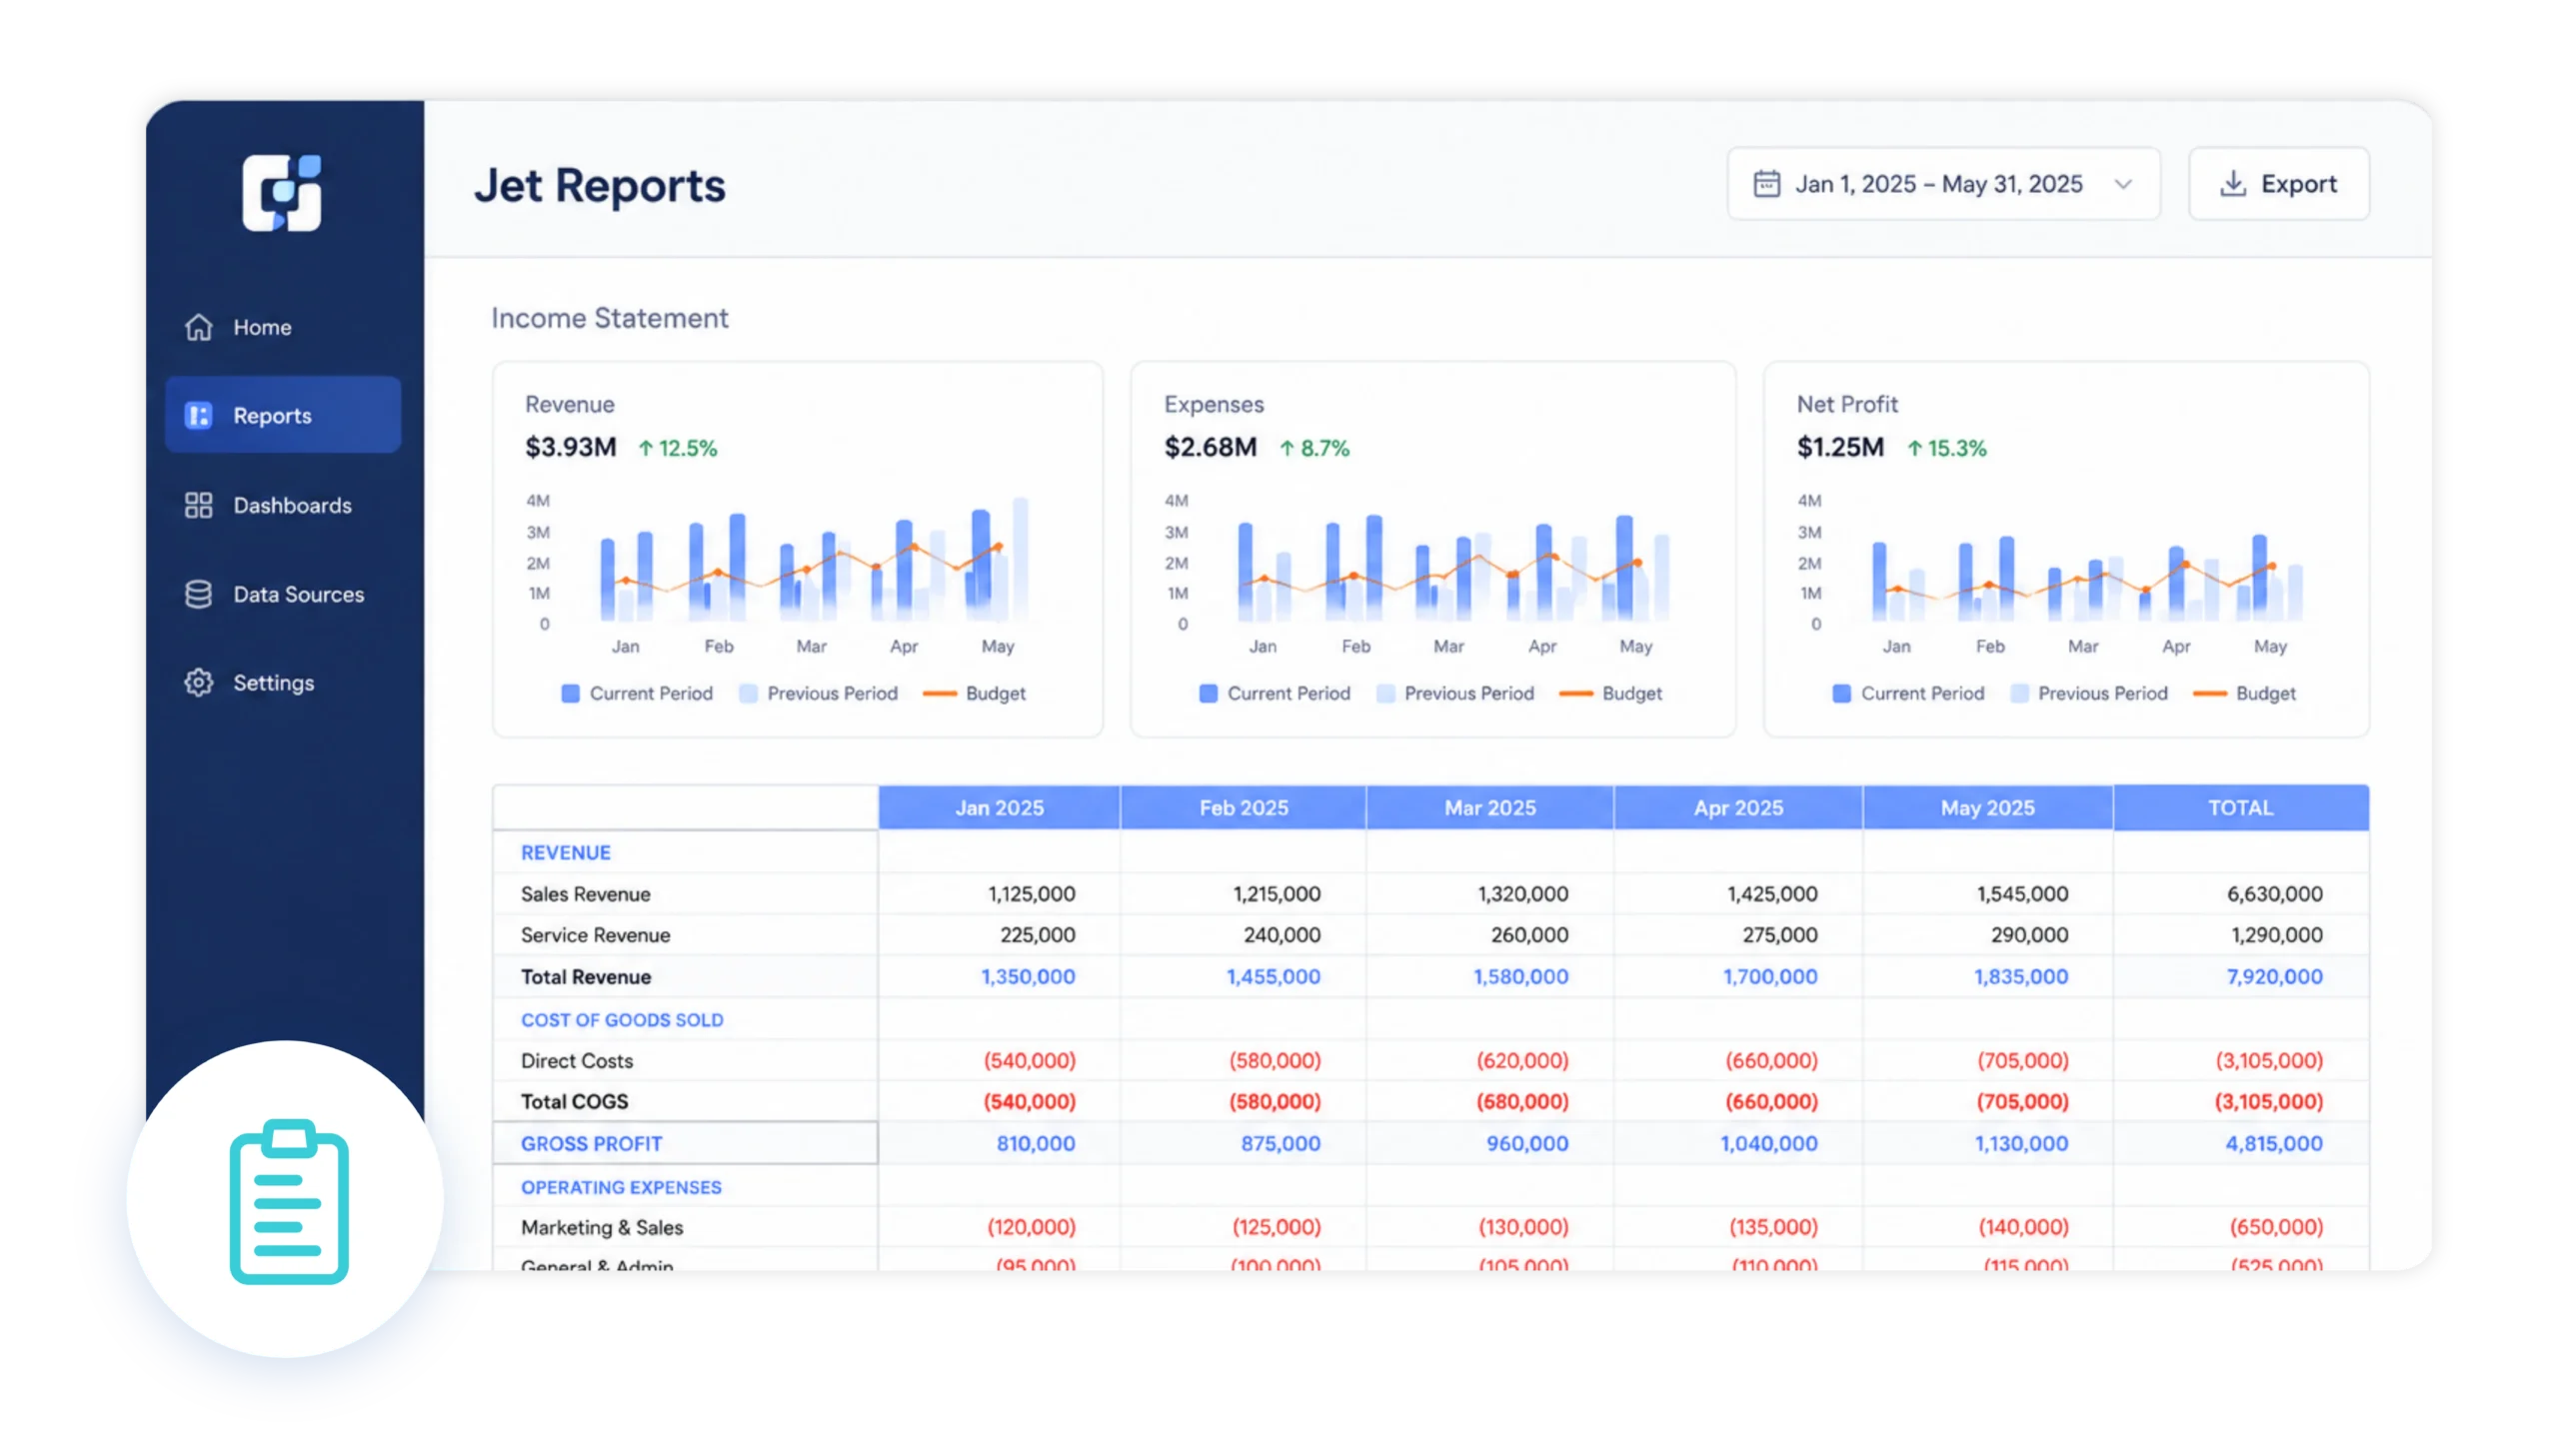Click the Home house icon

pos(198,327)
